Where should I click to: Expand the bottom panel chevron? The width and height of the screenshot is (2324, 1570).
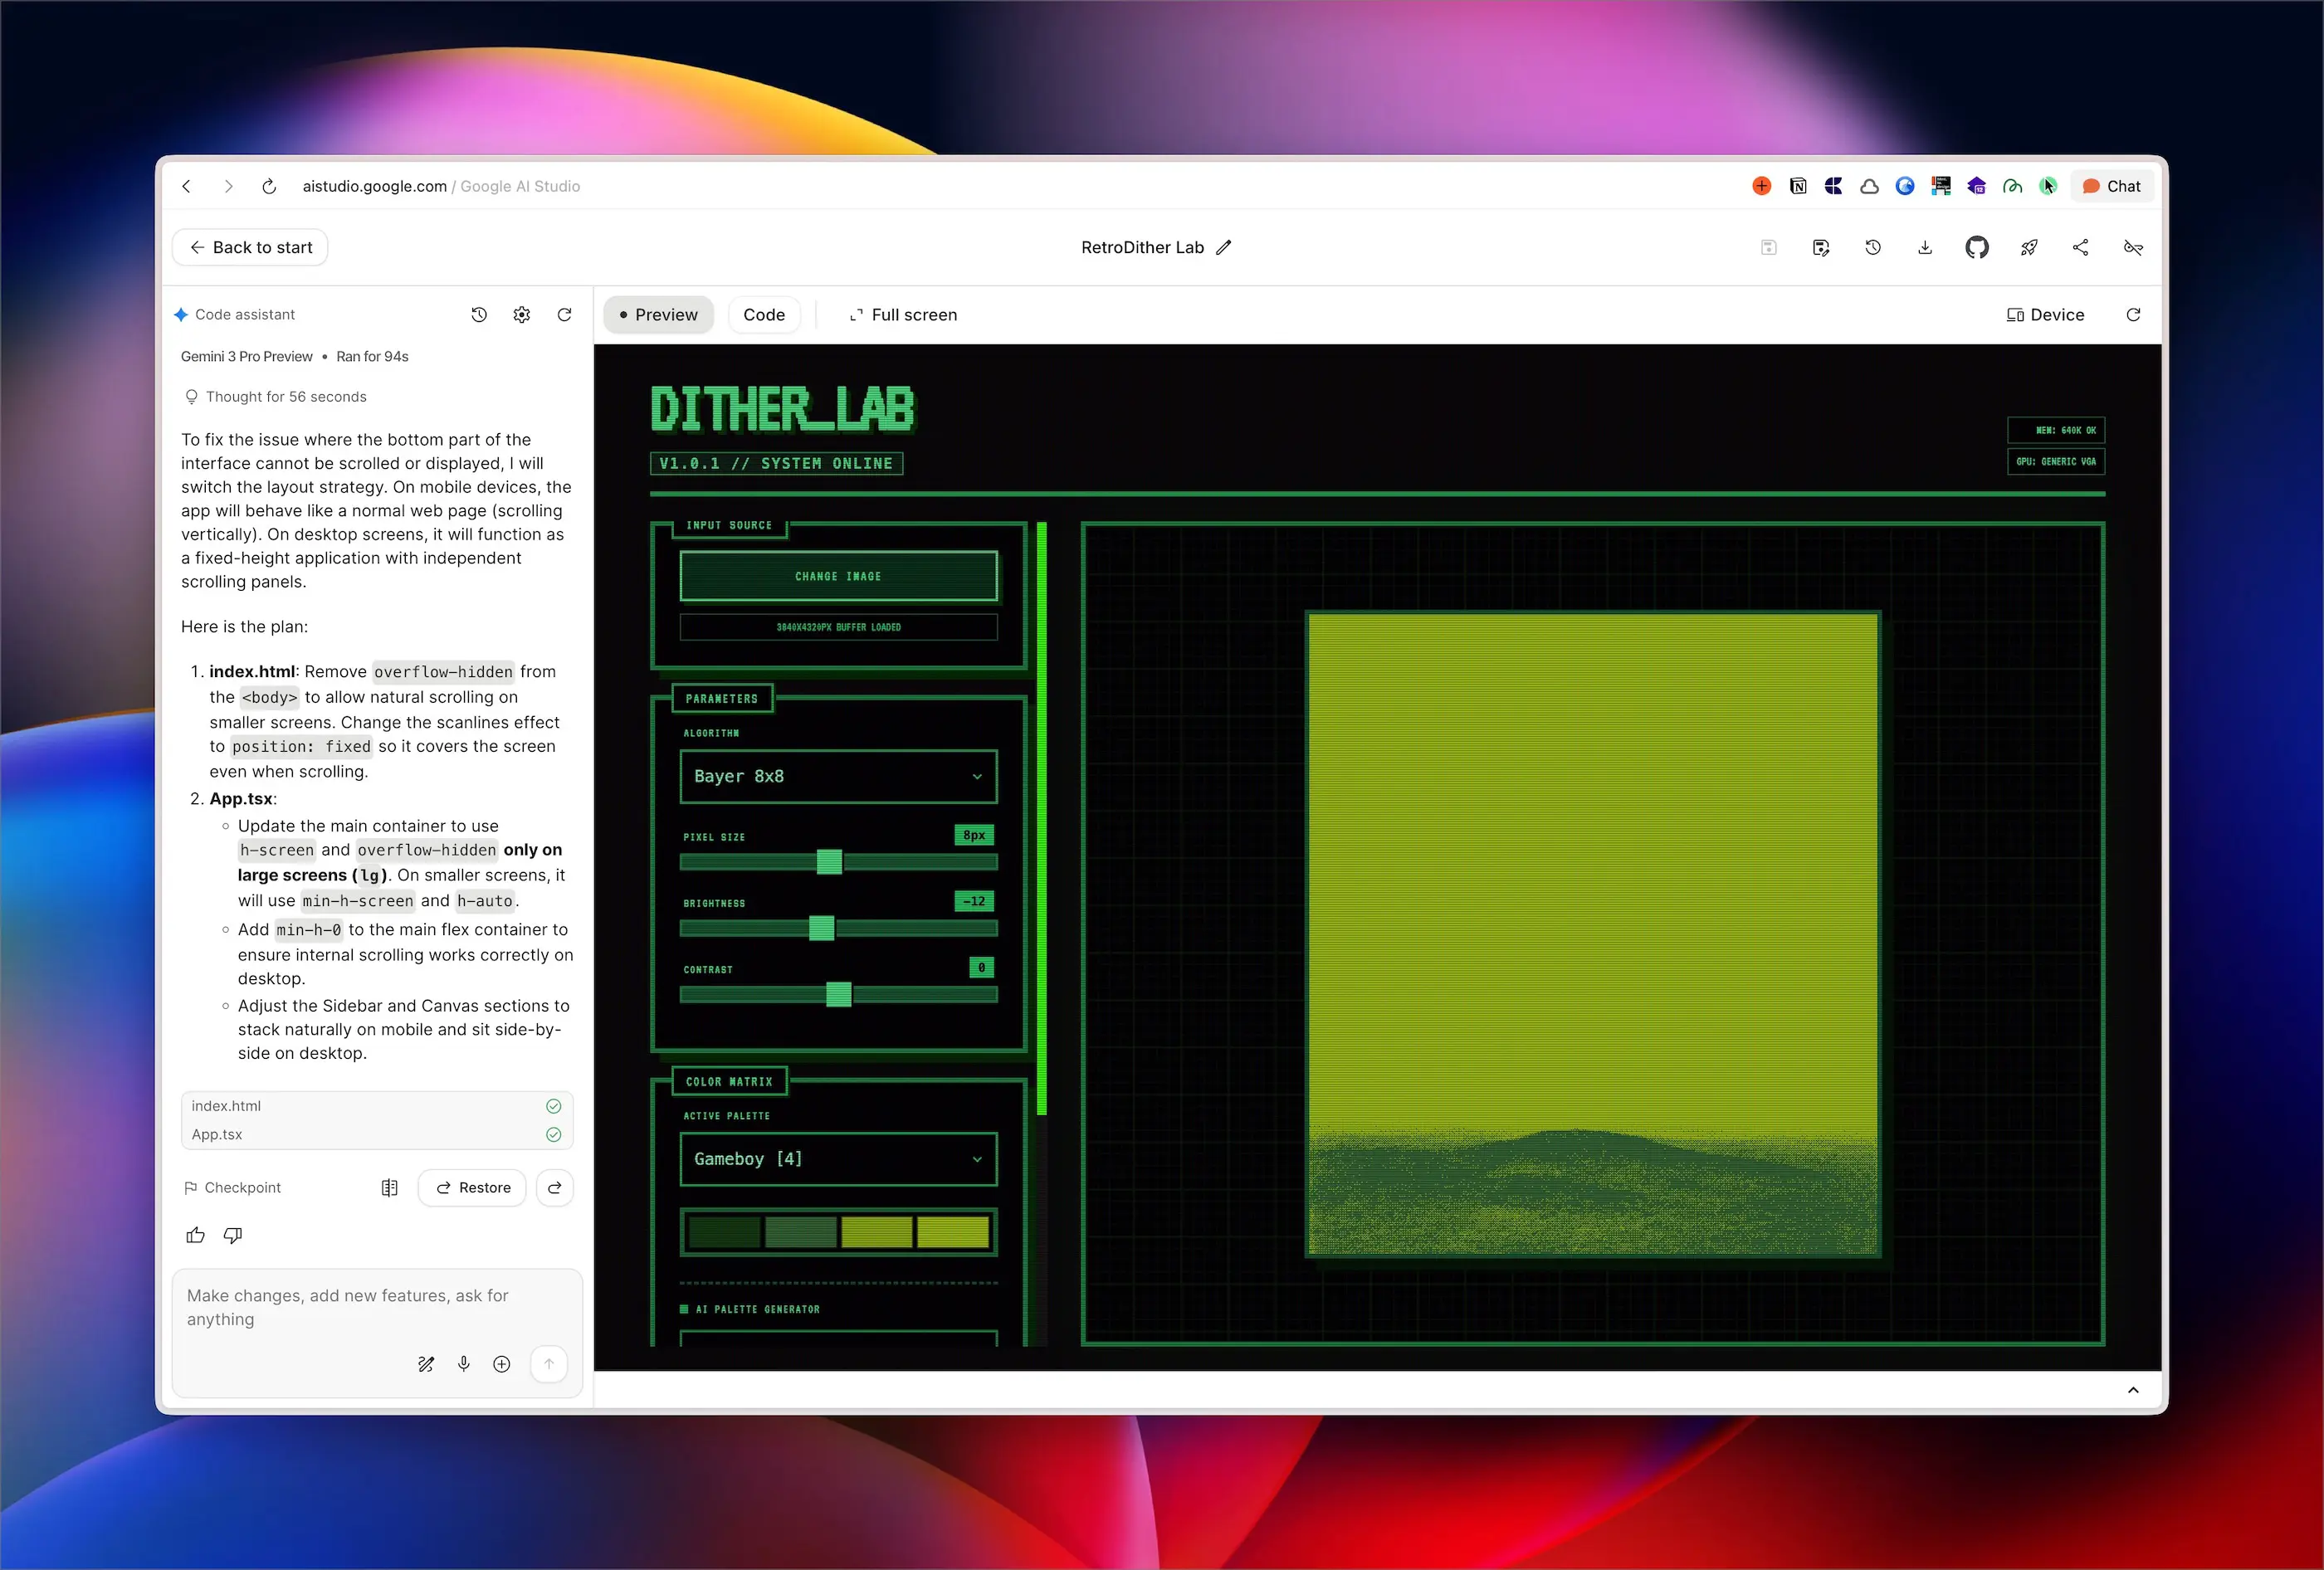[2132, 1390]
